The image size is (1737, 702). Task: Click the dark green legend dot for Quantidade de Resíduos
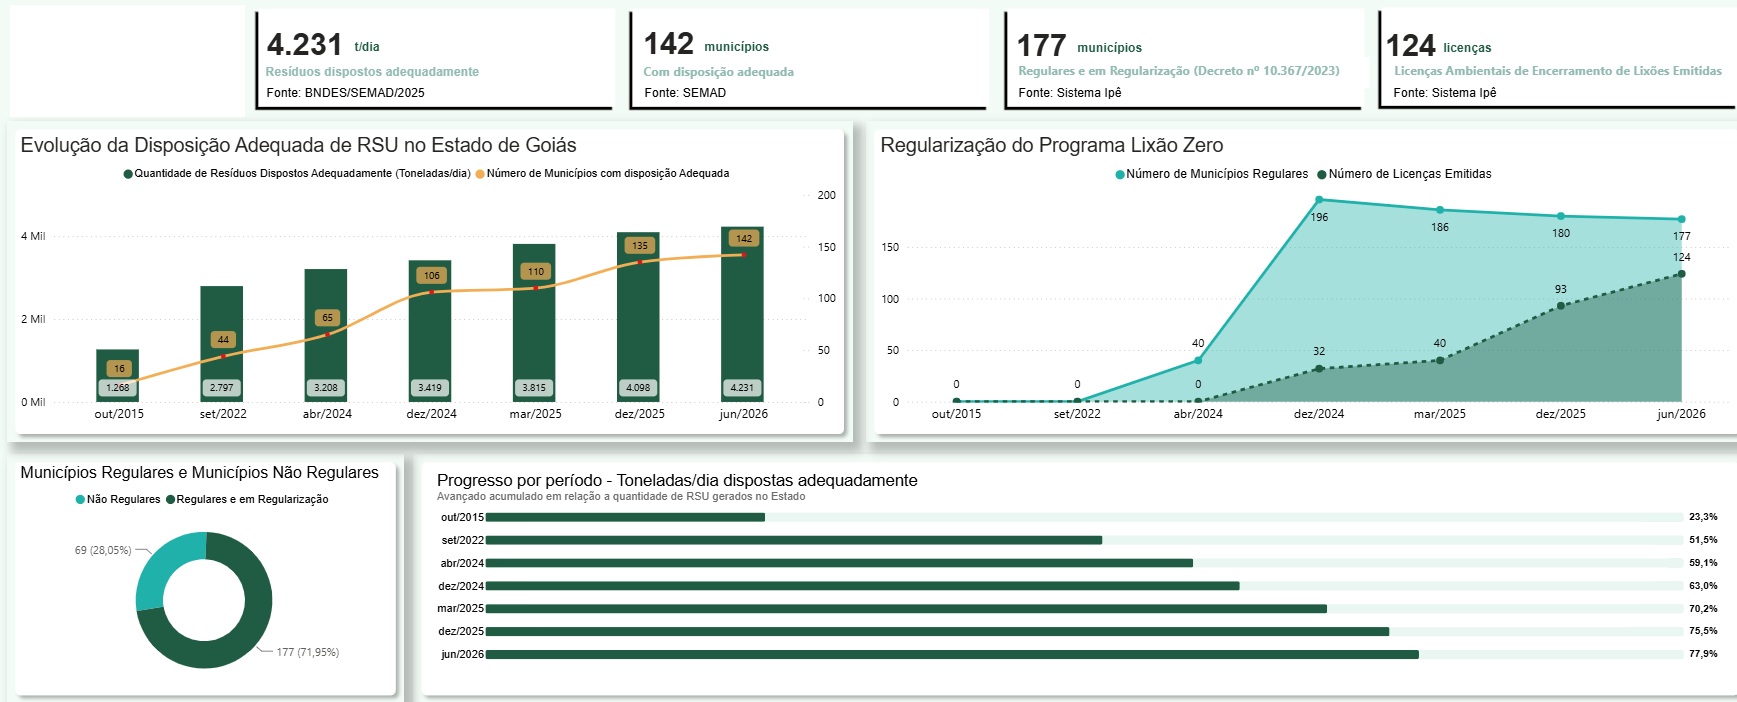tap(128, 174)
